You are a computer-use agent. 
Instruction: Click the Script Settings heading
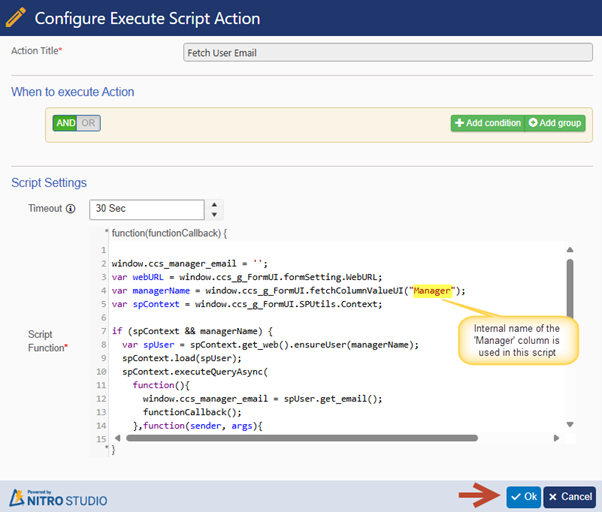pos(49,183)
